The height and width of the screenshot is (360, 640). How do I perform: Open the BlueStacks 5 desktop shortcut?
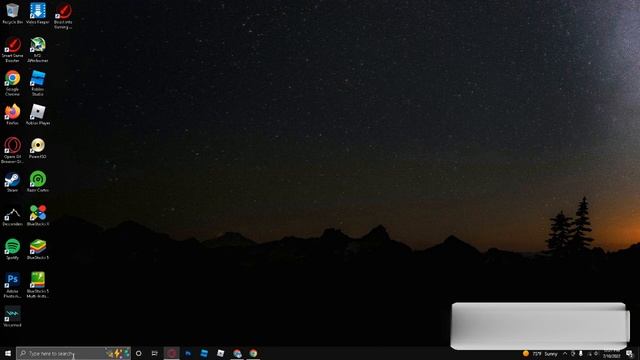tap(38, 249)
